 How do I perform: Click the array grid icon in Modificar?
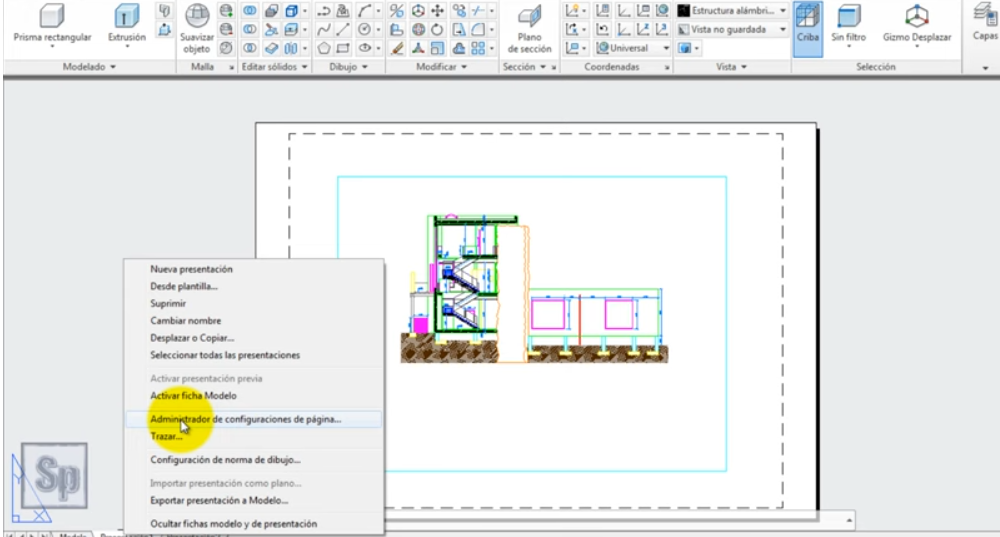click(x=478, y=48)
